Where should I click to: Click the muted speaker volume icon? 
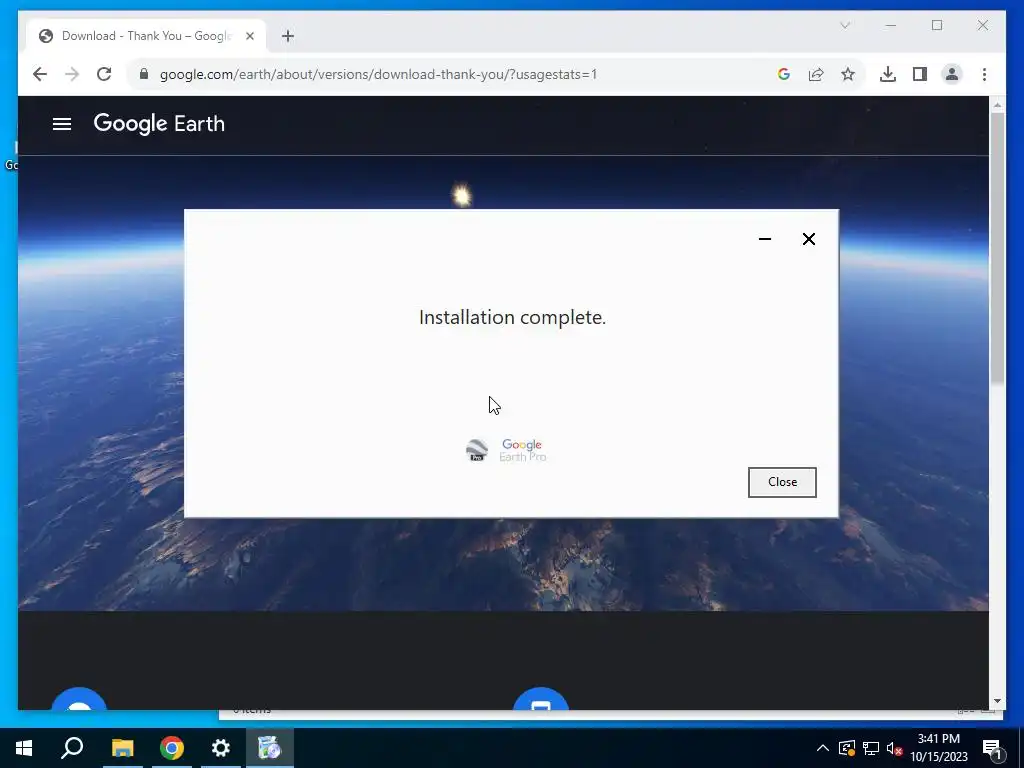click(894, 748)
